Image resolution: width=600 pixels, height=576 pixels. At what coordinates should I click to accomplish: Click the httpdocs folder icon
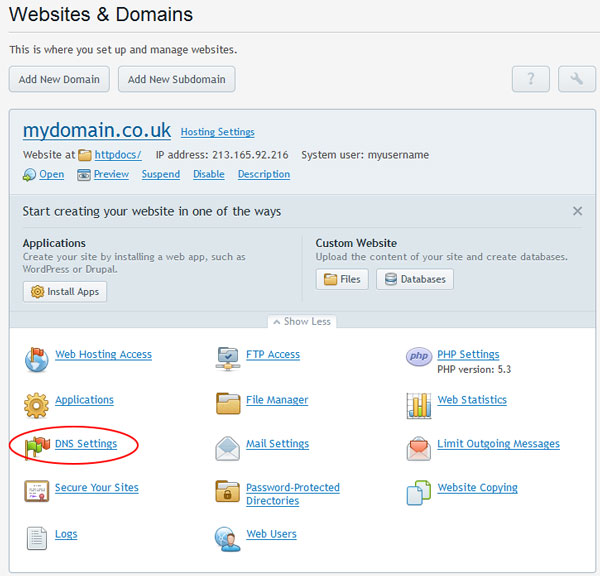coord(85,155)
